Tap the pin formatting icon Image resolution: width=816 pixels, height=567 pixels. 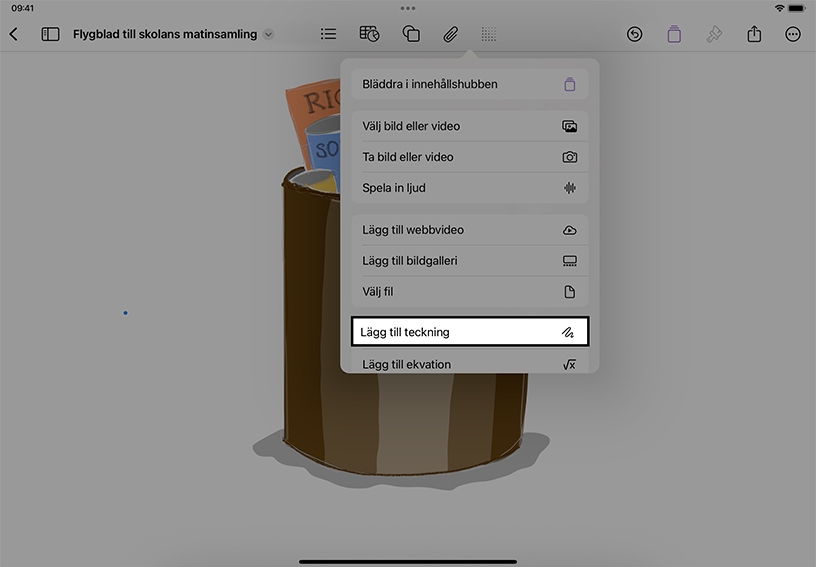pos(714,34)
